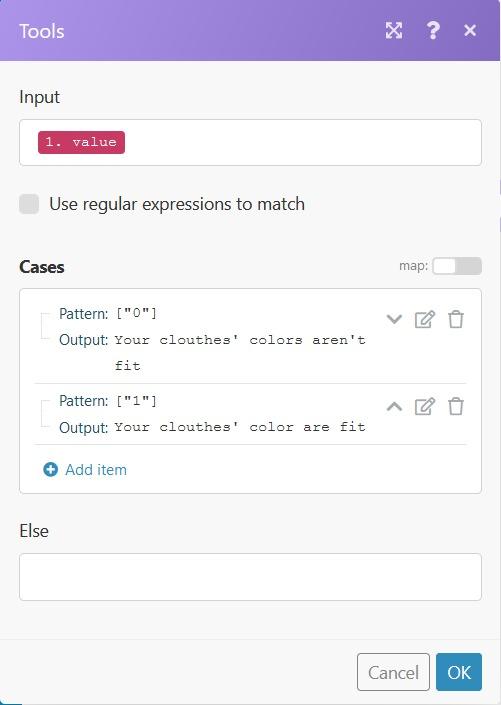Screen dimensions: 501x705
Task: Click the plus icon next to Add item
Action: pos(50,469)
